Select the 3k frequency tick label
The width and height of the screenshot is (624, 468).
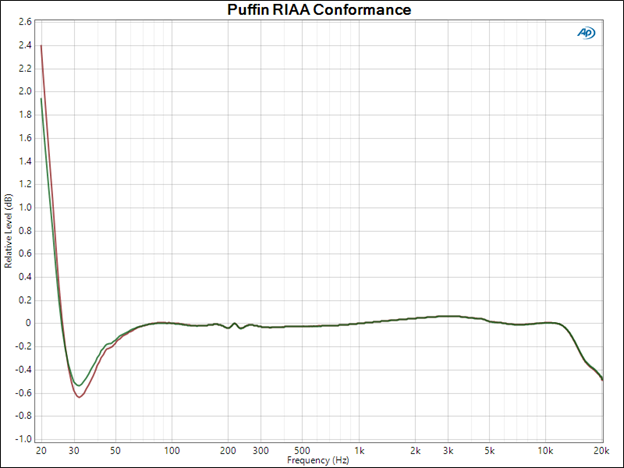click(x=448, y=451)
